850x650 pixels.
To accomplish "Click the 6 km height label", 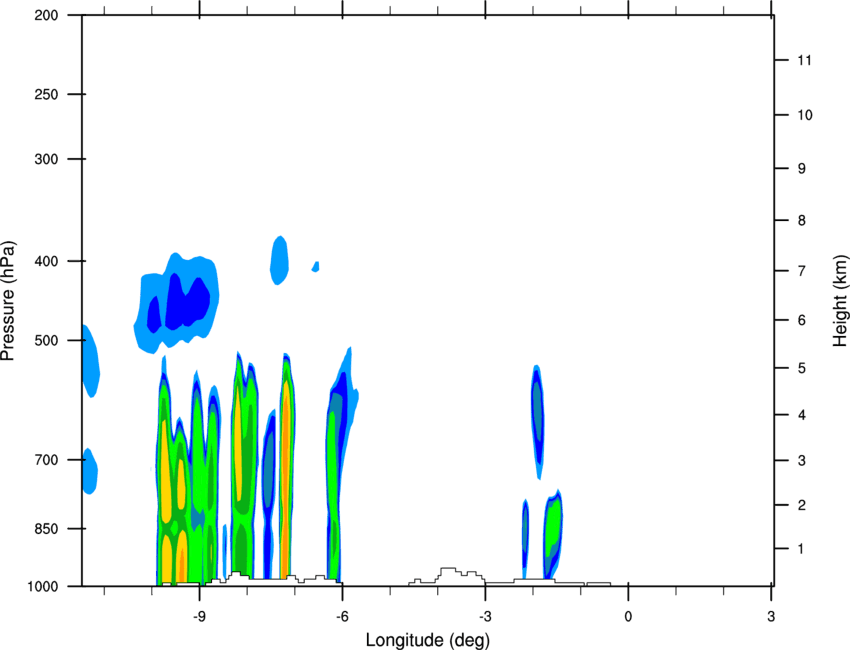I will coord(802,320).
